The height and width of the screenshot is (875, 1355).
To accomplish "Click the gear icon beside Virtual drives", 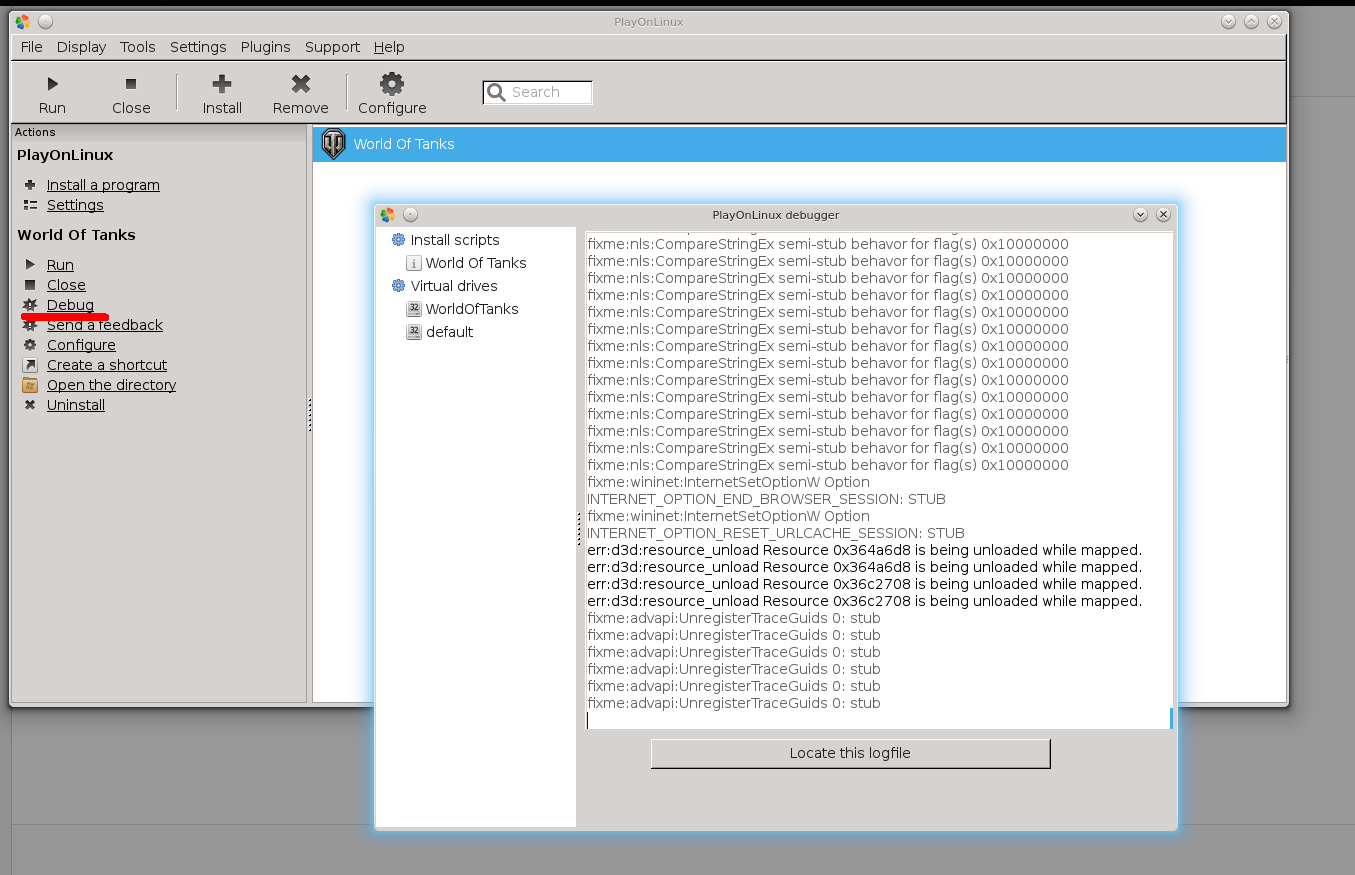I will point(398,286).
